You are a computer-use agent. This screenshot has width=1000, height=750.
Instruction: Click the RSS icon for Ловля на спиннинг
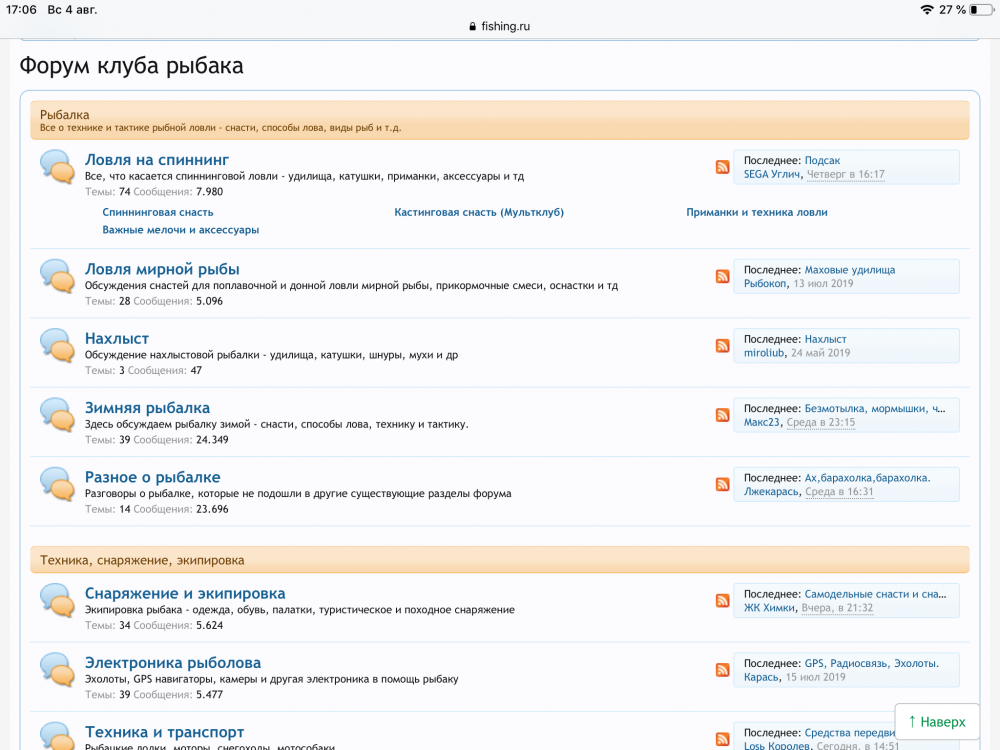722,167
